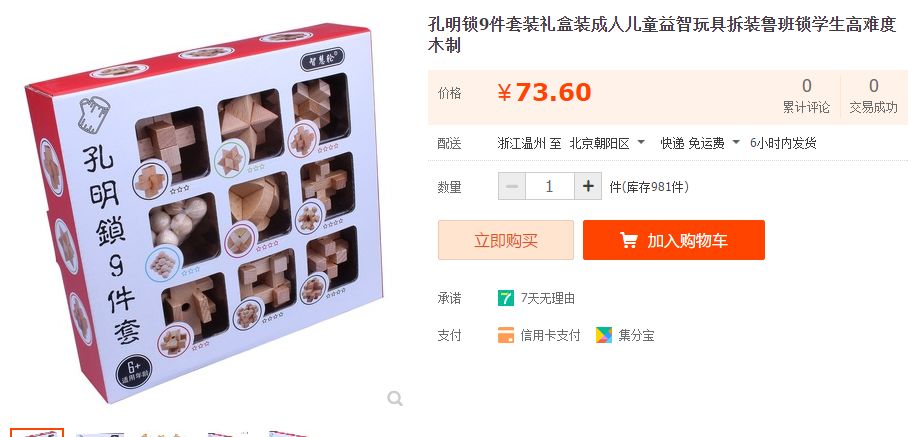Add item with 加入购物车 button
Image resolution: width=922 pixels, height=437 pixels.
click(674, 240)
